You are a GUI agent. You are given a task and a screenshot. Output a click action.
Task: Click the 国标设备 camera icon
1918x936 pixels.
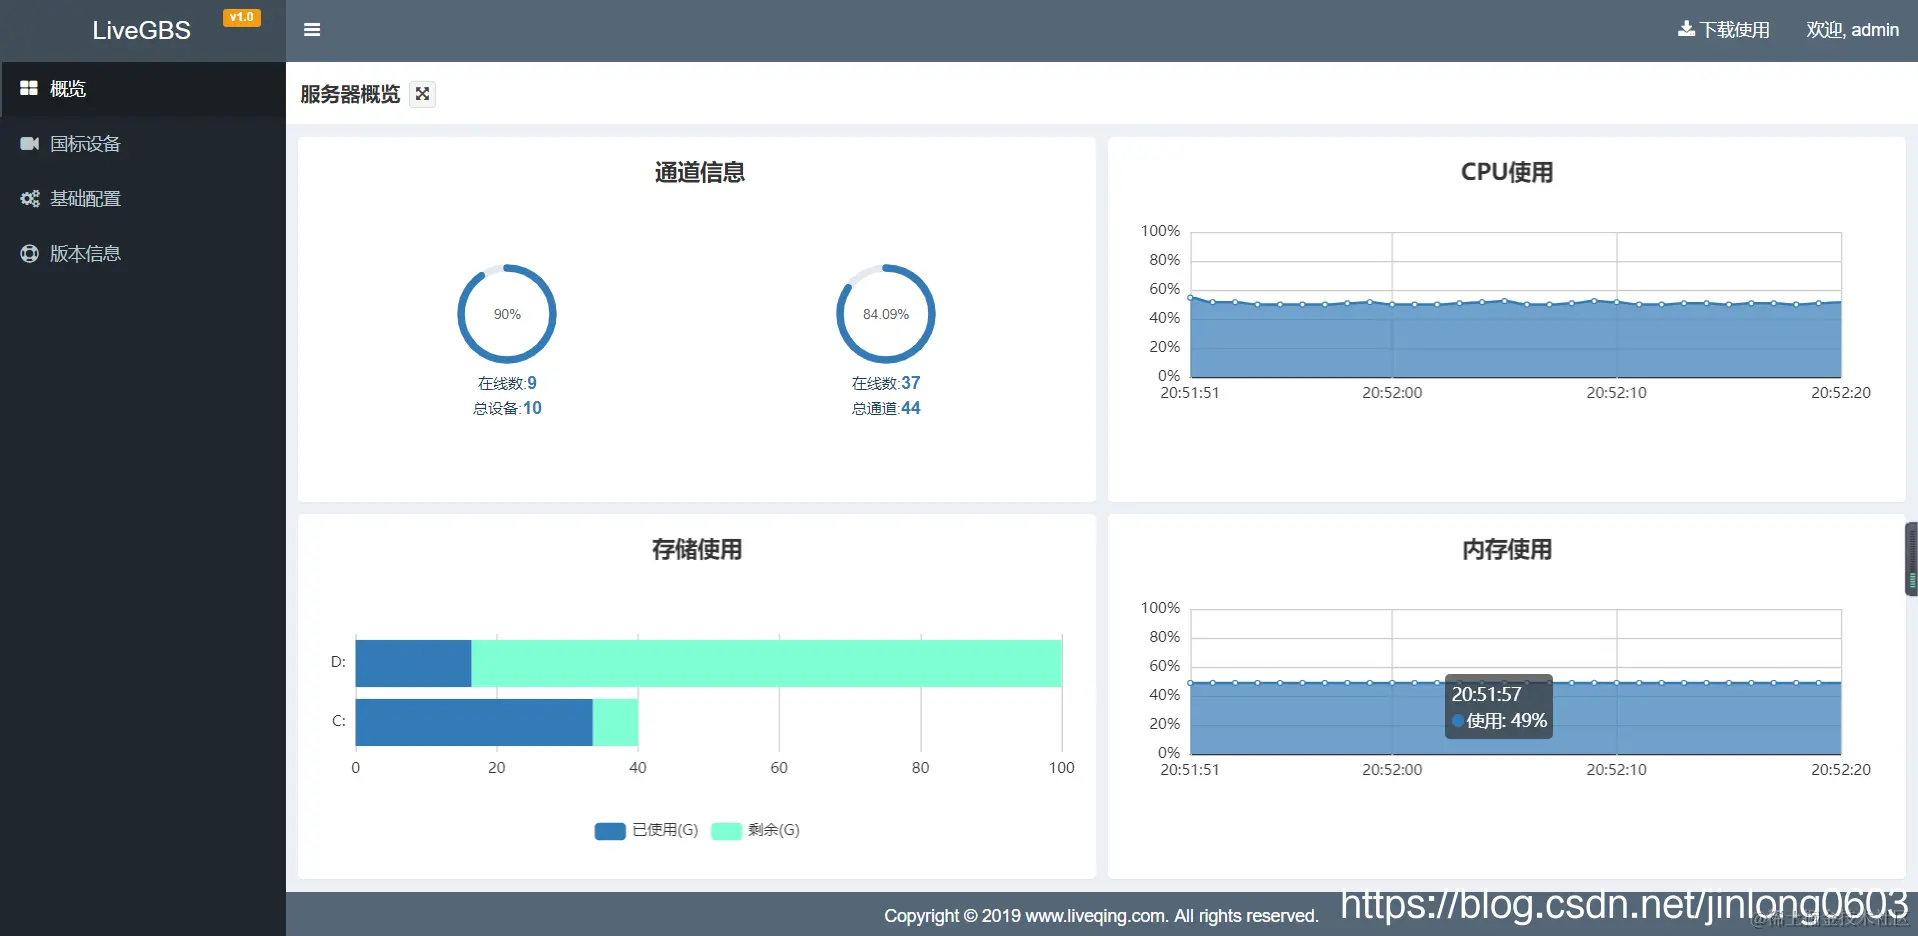[29, 144]
